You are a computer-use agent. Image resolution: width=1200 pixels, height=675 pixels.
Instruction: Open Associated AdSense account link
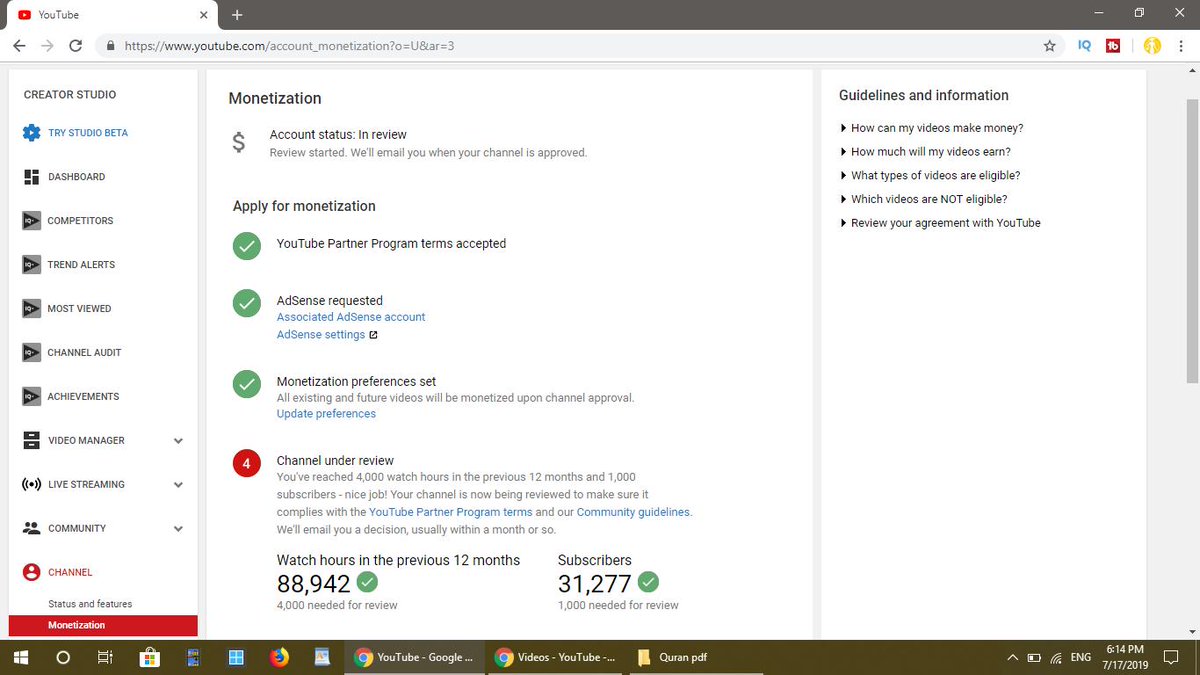coord(351,317)
